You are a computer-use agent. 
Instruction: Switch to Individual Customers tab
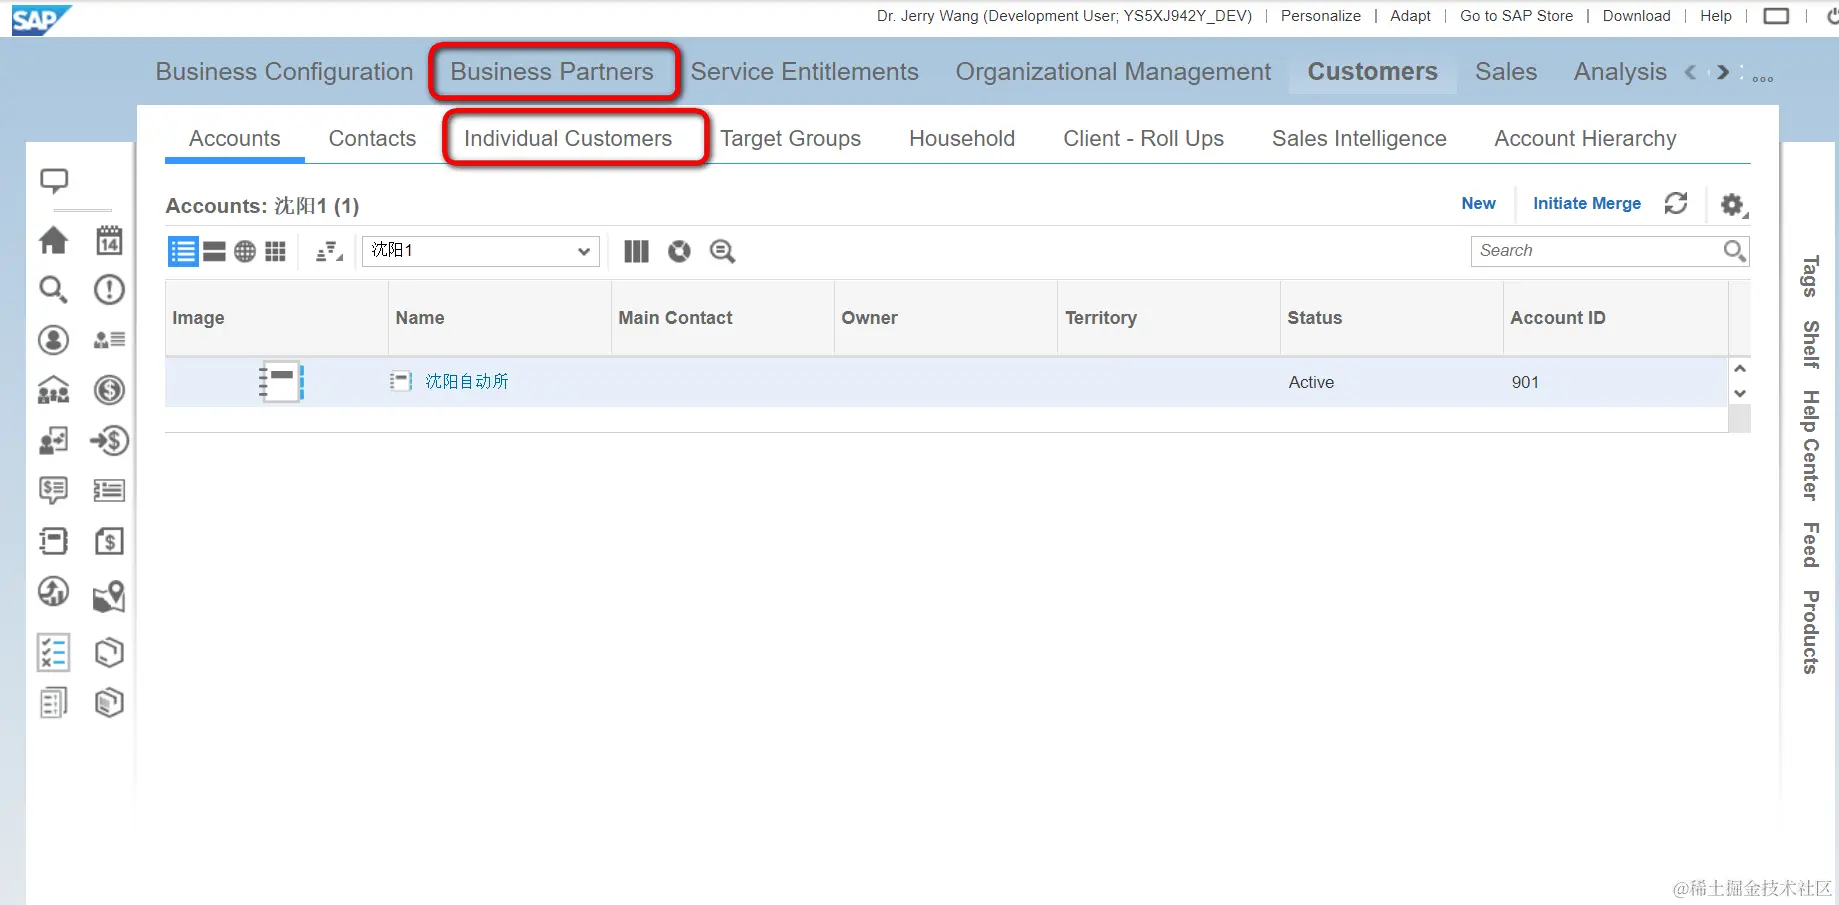click(x=568, y=139)
